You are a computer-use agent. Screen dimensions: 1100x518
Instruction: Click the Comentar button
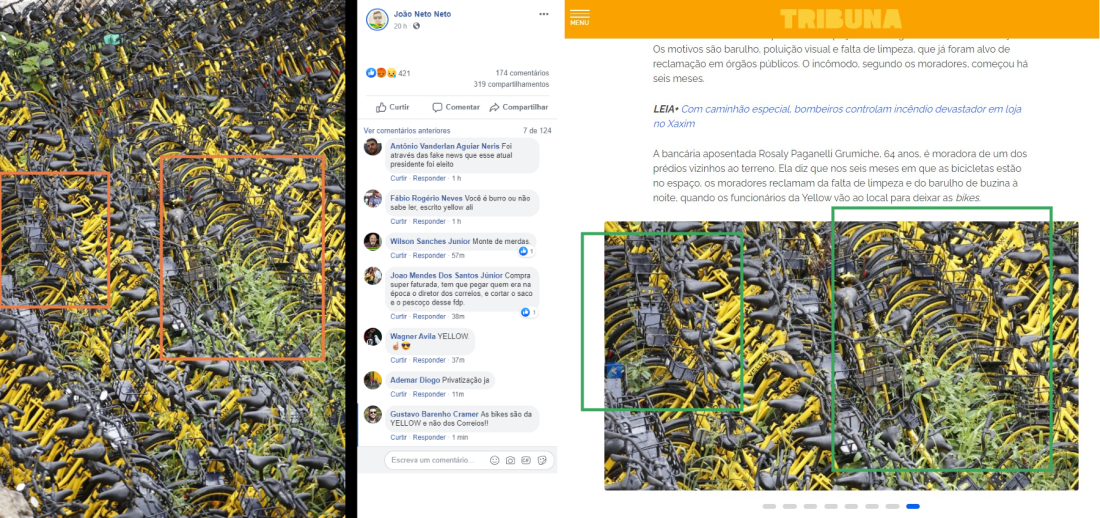pos(456,107)
